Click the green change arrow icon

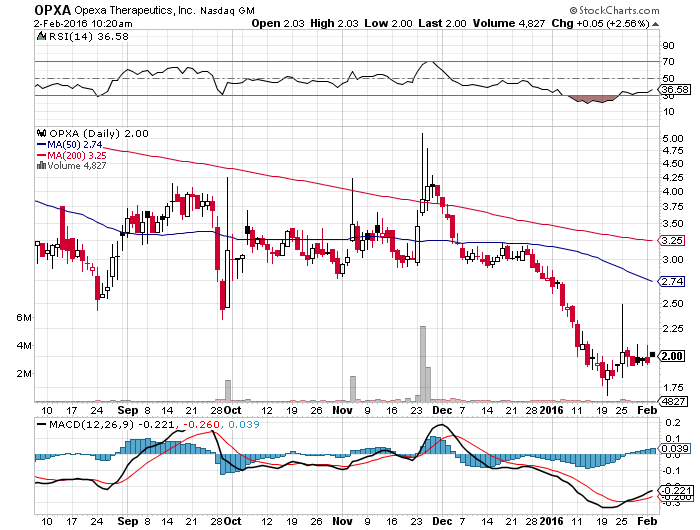[x=655, y=24]
